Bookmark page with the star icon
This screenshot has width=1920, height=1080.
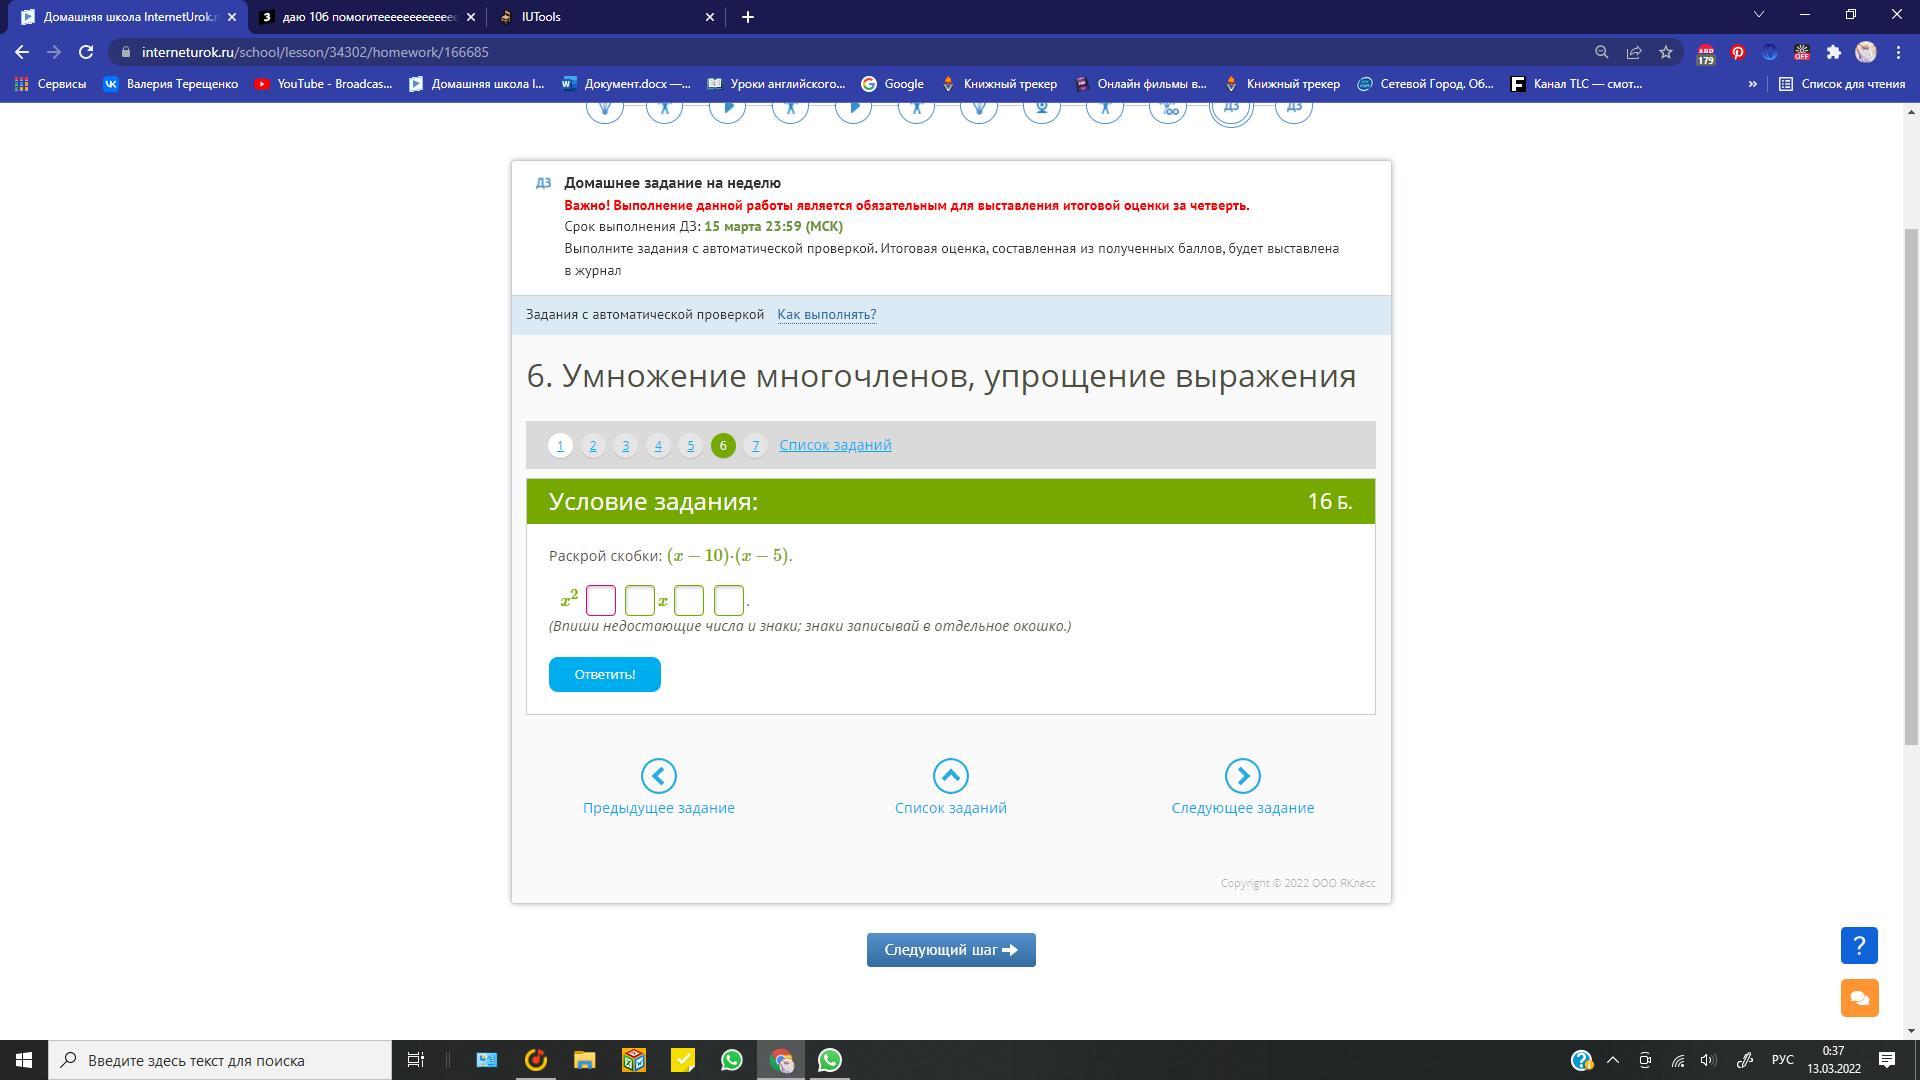(x=1666, y=52)
